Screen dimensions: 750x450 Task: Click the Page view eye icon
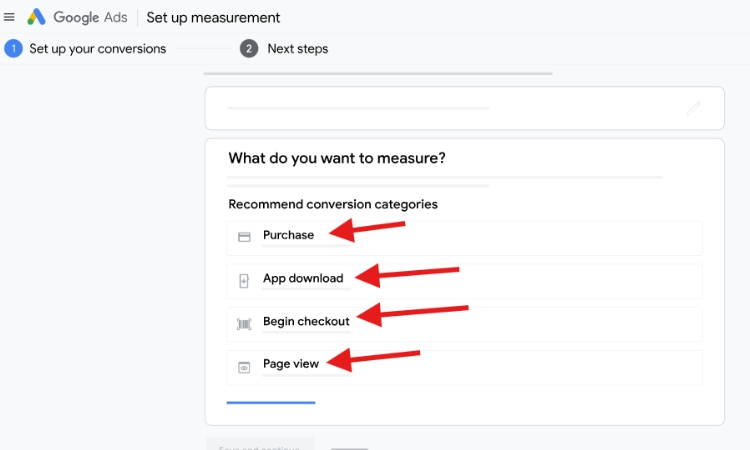click(x=244, y=367)
